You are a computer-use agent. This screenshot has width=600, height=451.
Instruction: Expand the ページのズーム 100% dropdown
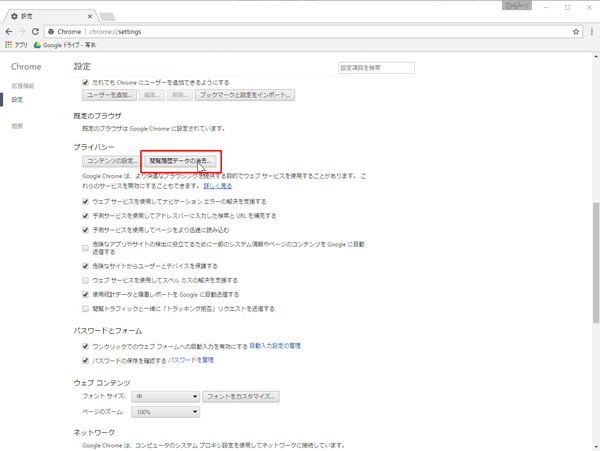pos(165,412)
